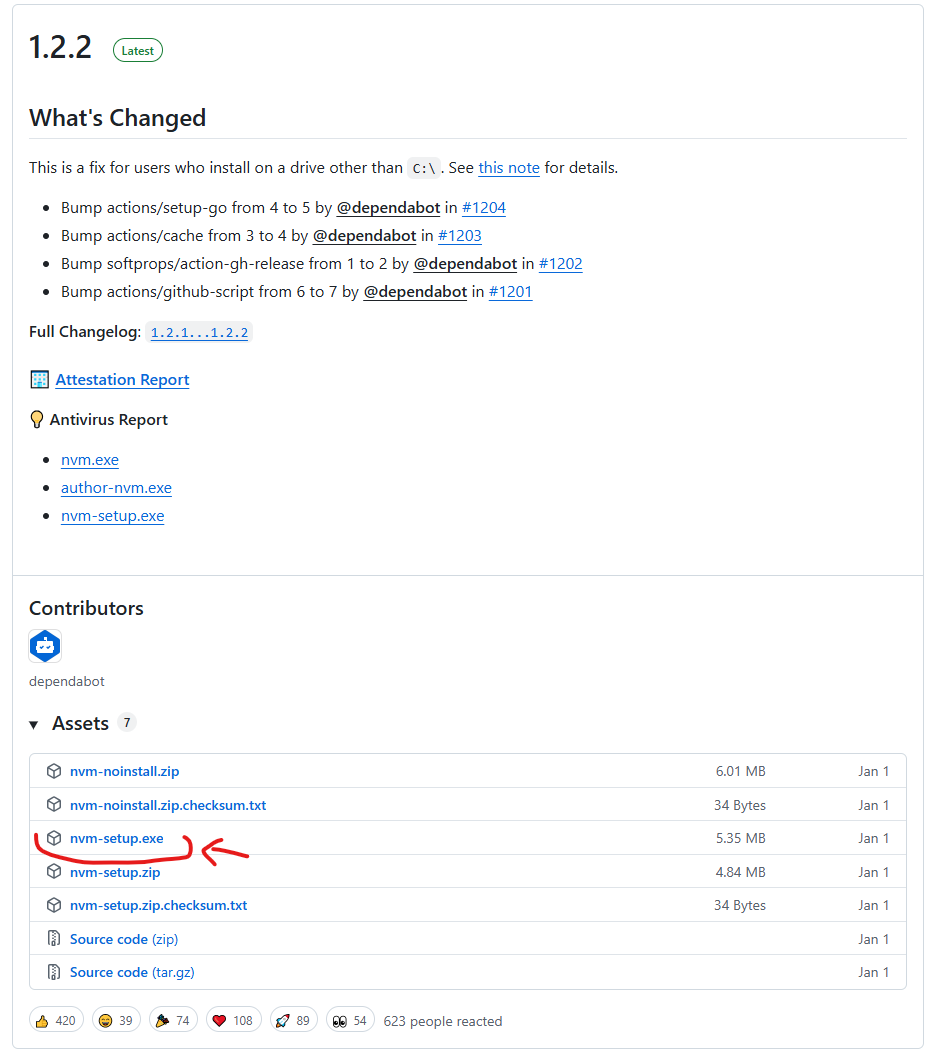
Task: React with heart emoji (108)
Action: pyautogui.click(x=233, y=1020)
